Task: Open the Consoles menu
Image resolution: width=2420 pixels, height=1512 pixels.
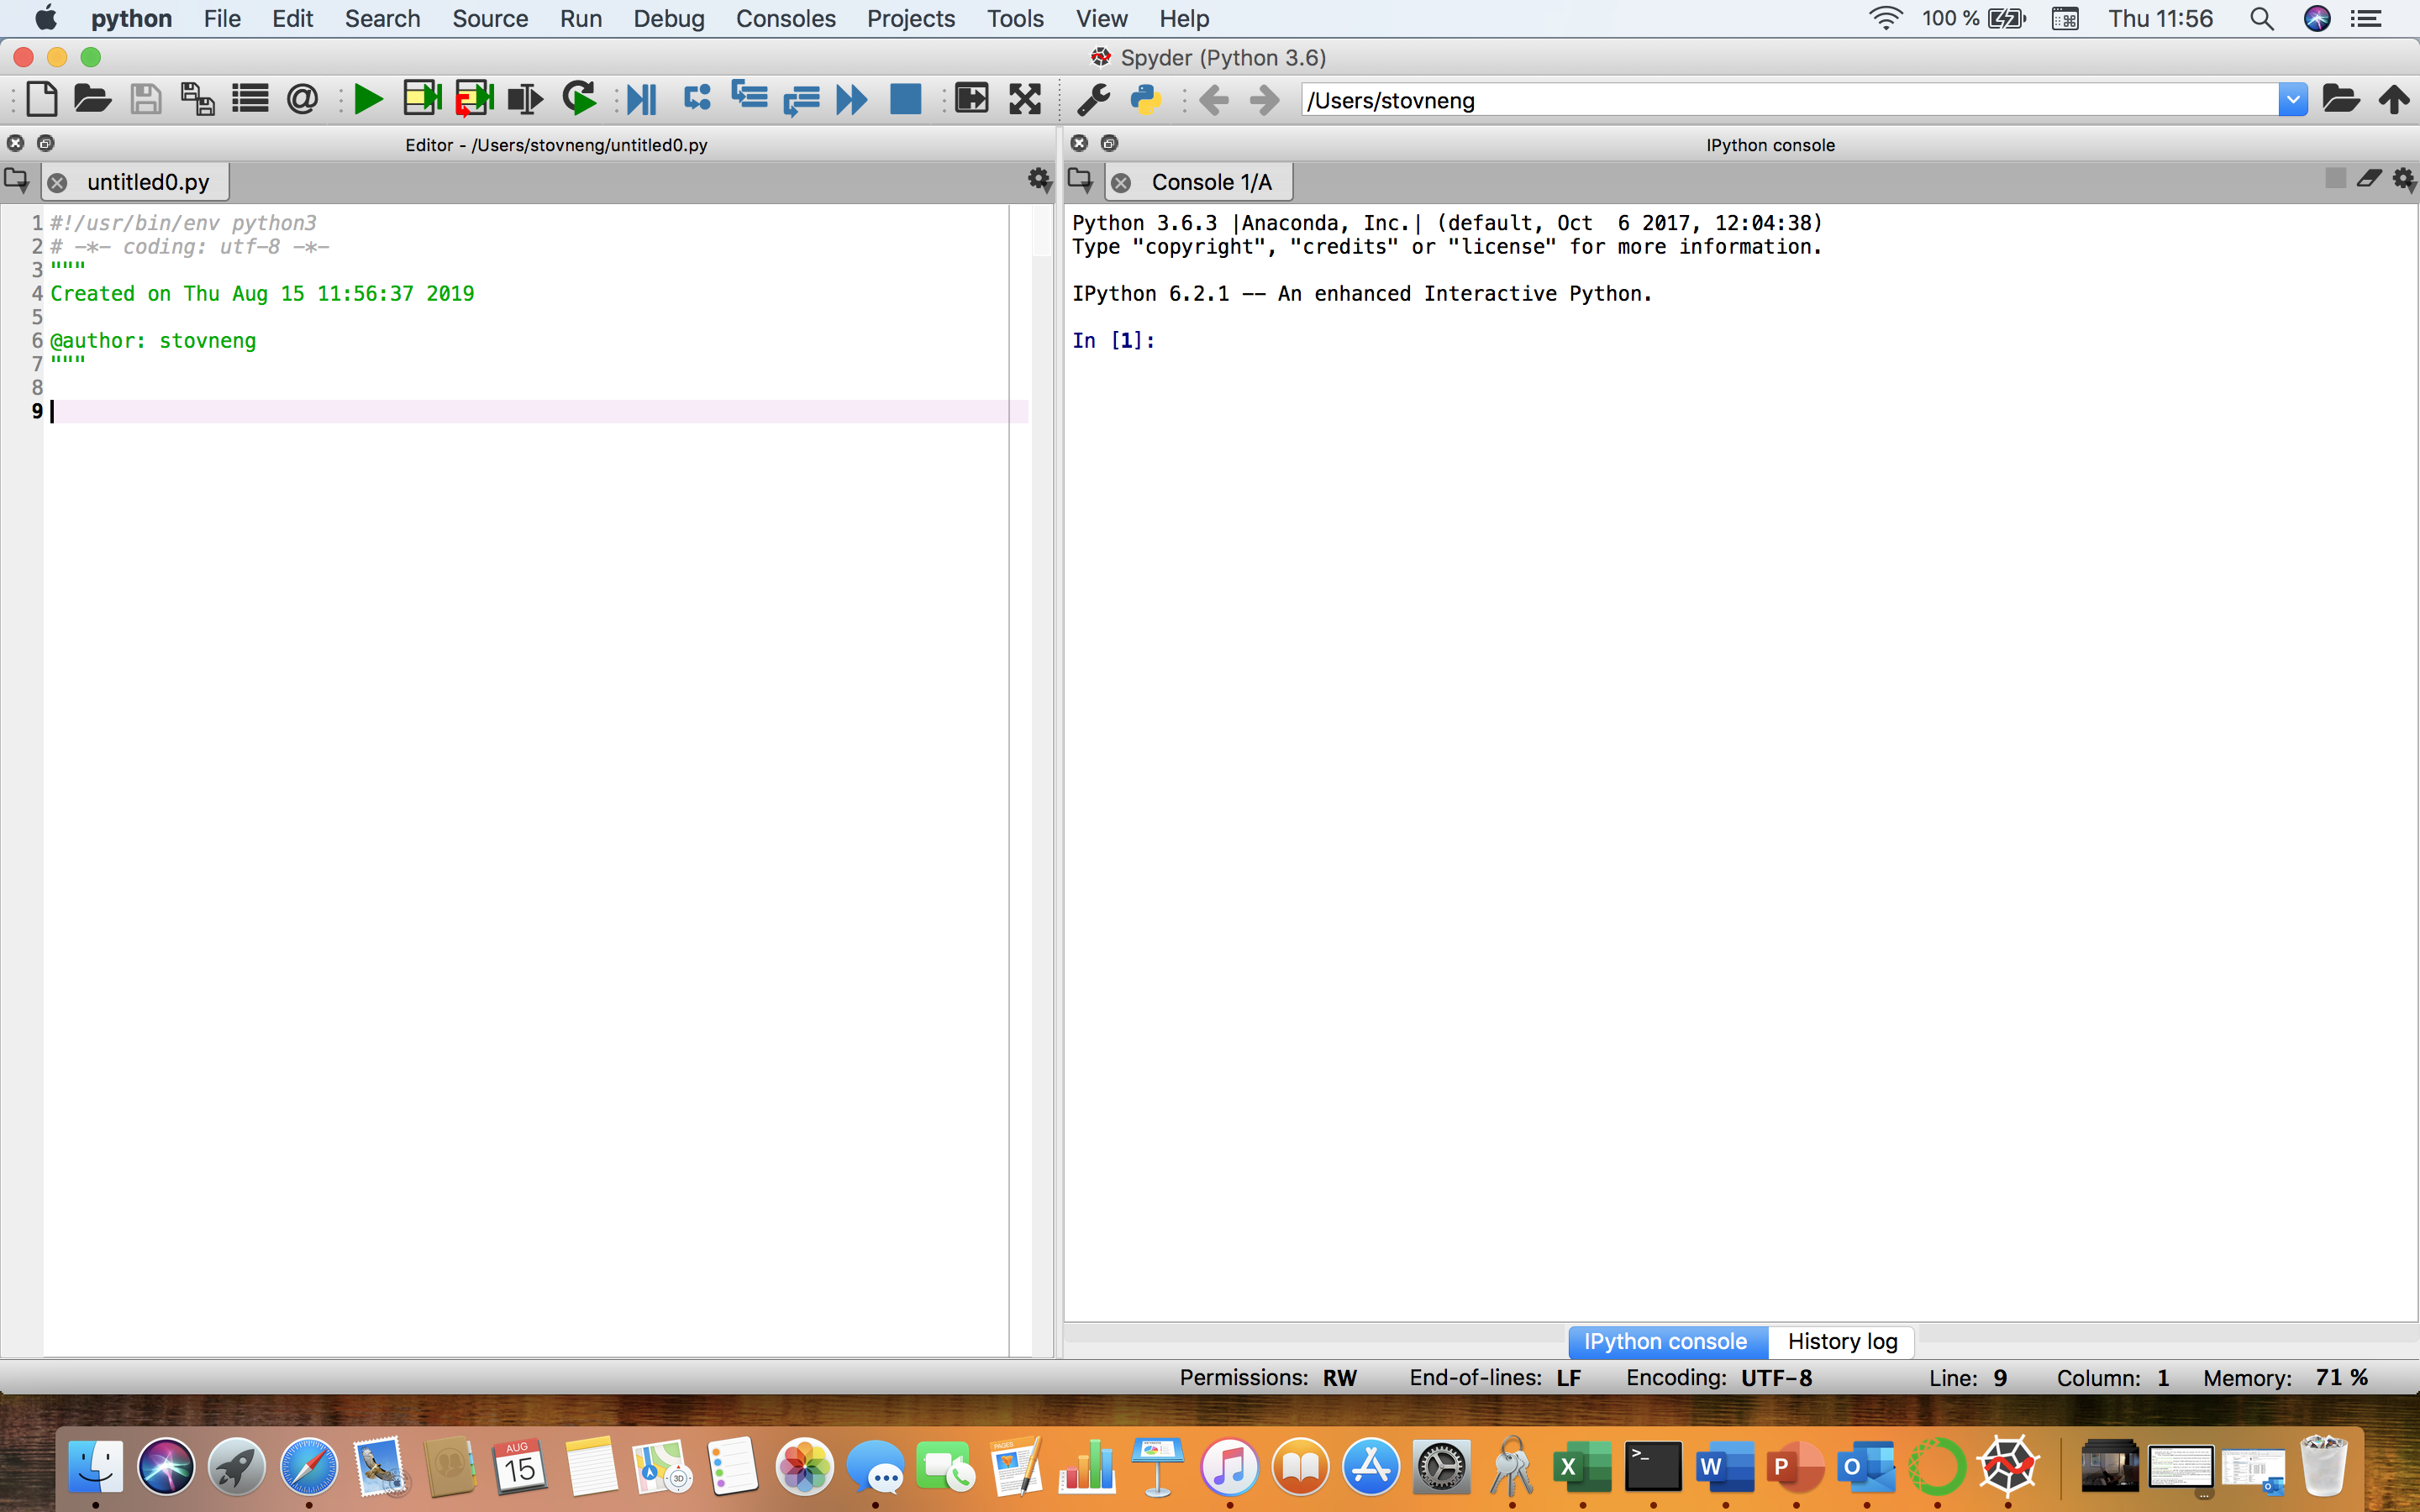Action: pos(786,18)
